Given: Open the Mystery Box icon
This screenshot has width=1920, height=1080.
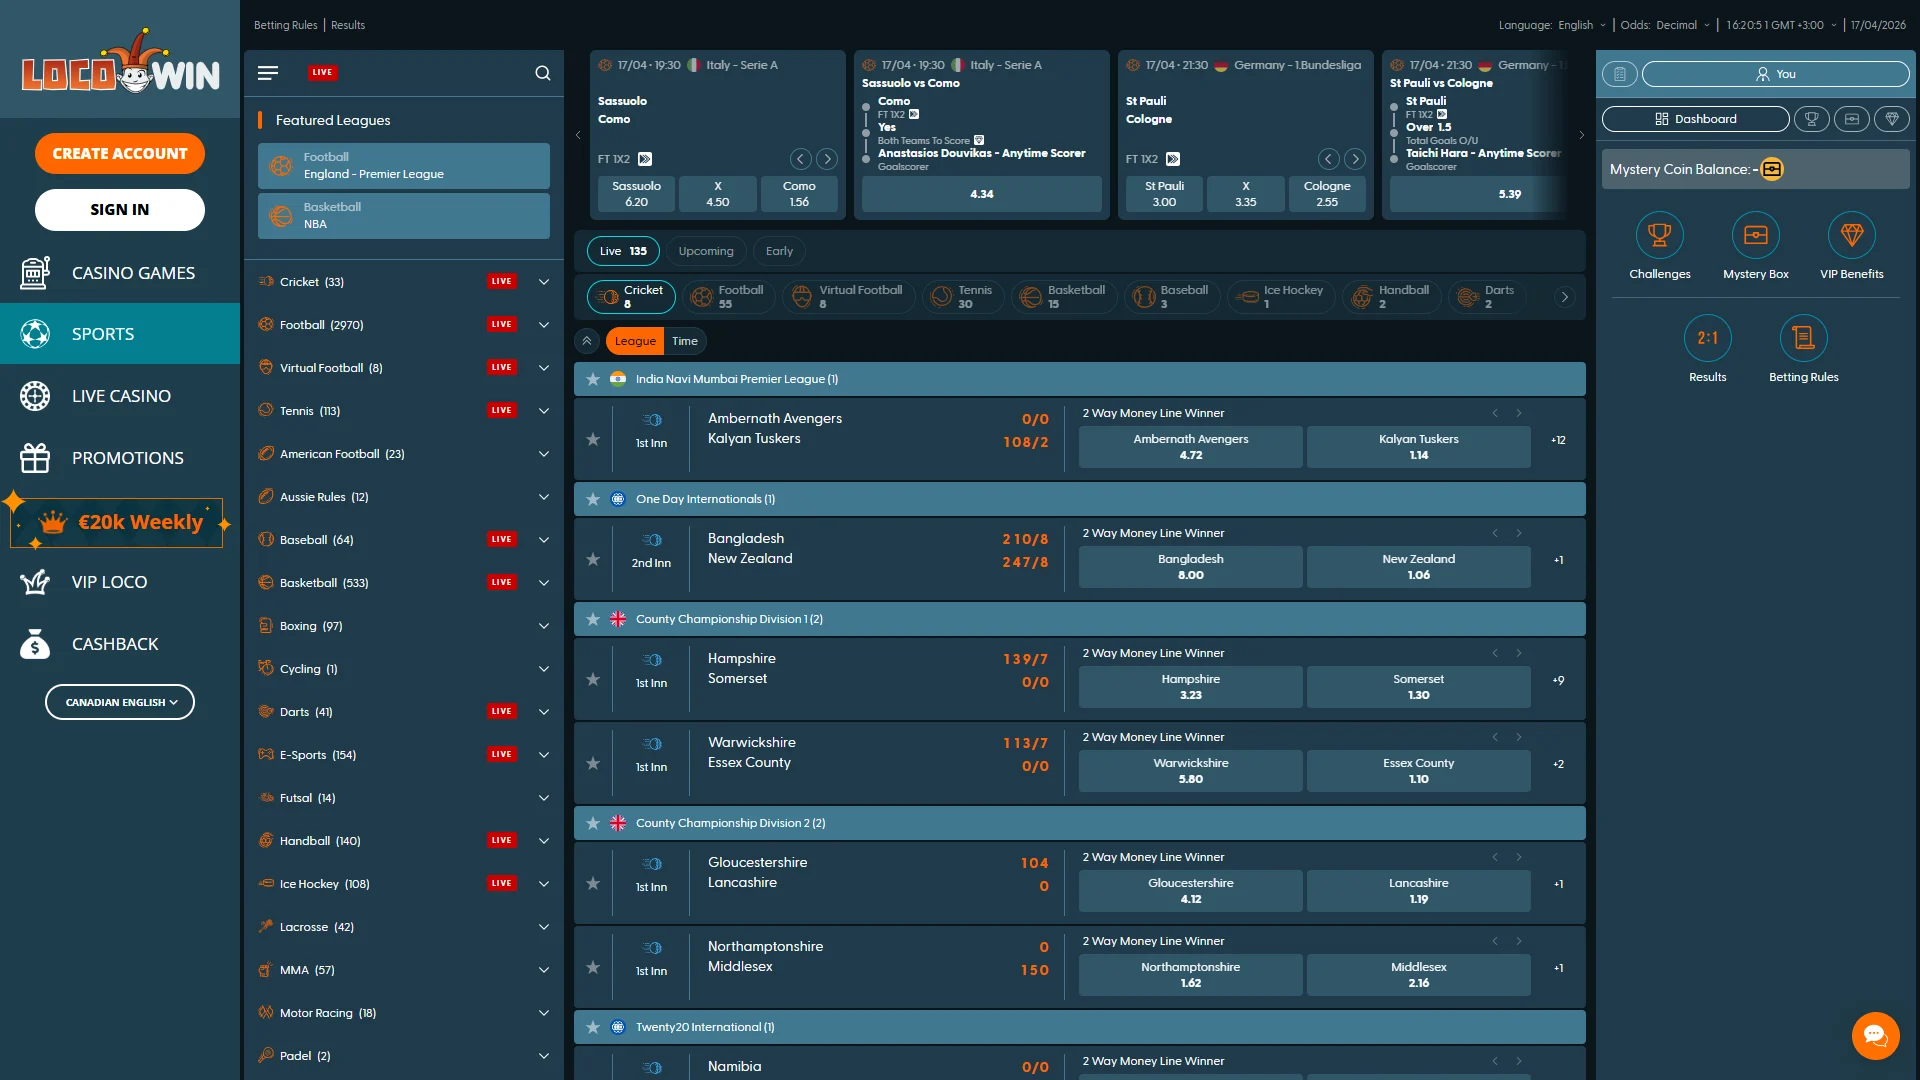Looking at the screenshot, I should pyautogui.click(x=1756, y=236).
